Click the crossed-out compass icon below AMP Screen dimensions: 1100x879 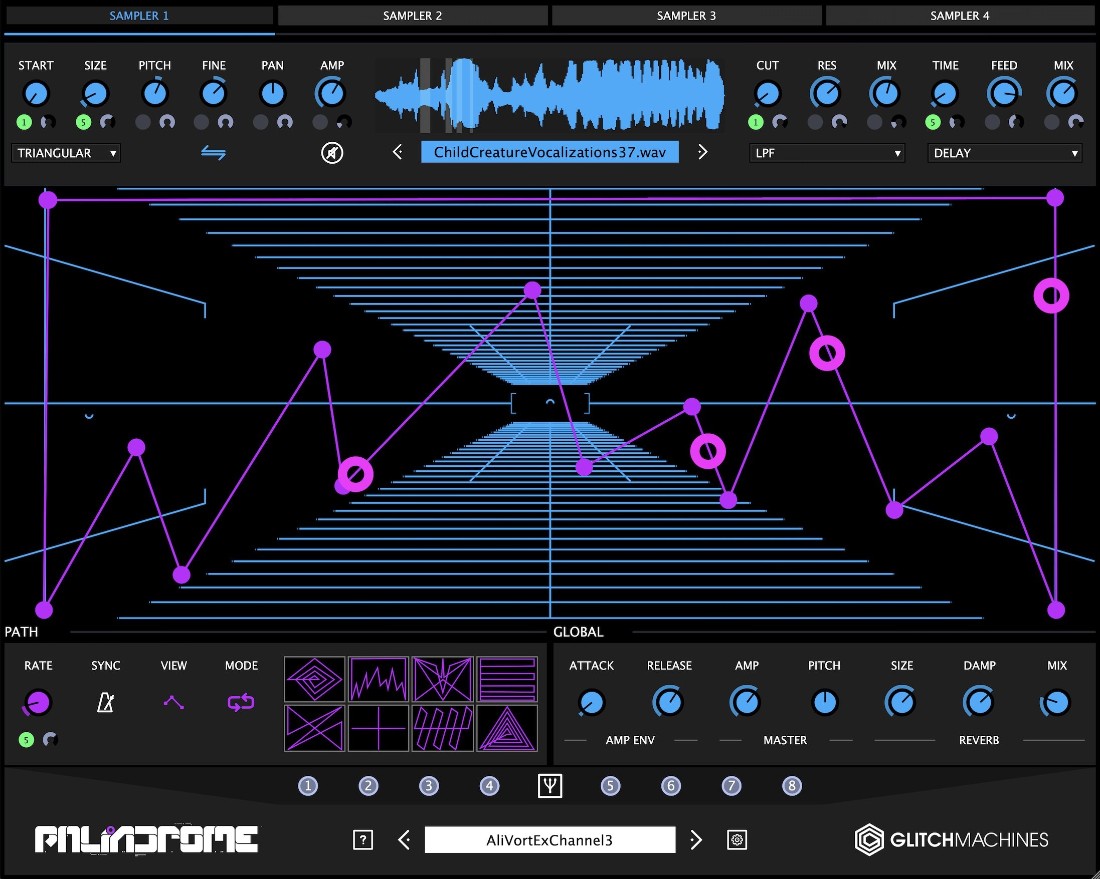pos(331,153)
